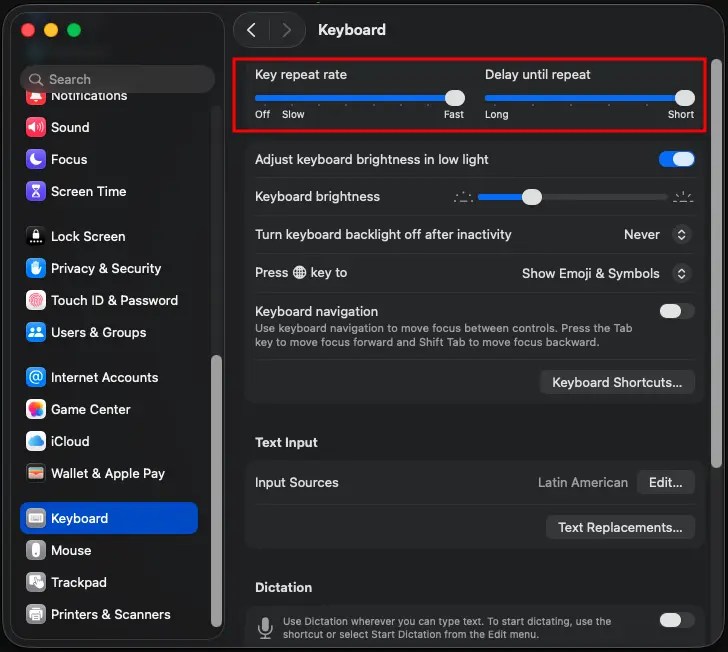728x652 pixels.
Task: Open Privacy & Security hand icon
Action: pos(36,268)
